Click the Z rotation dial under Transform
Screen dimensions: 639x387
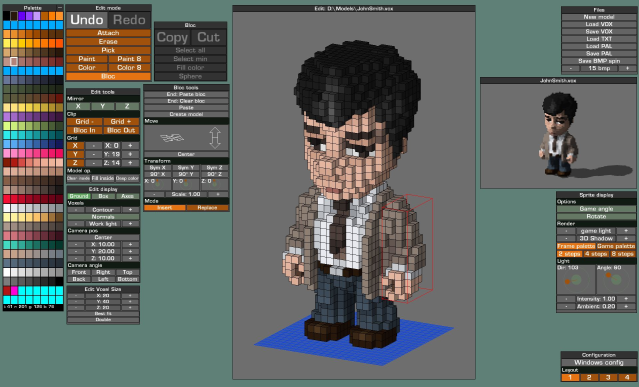coord(214,184)
